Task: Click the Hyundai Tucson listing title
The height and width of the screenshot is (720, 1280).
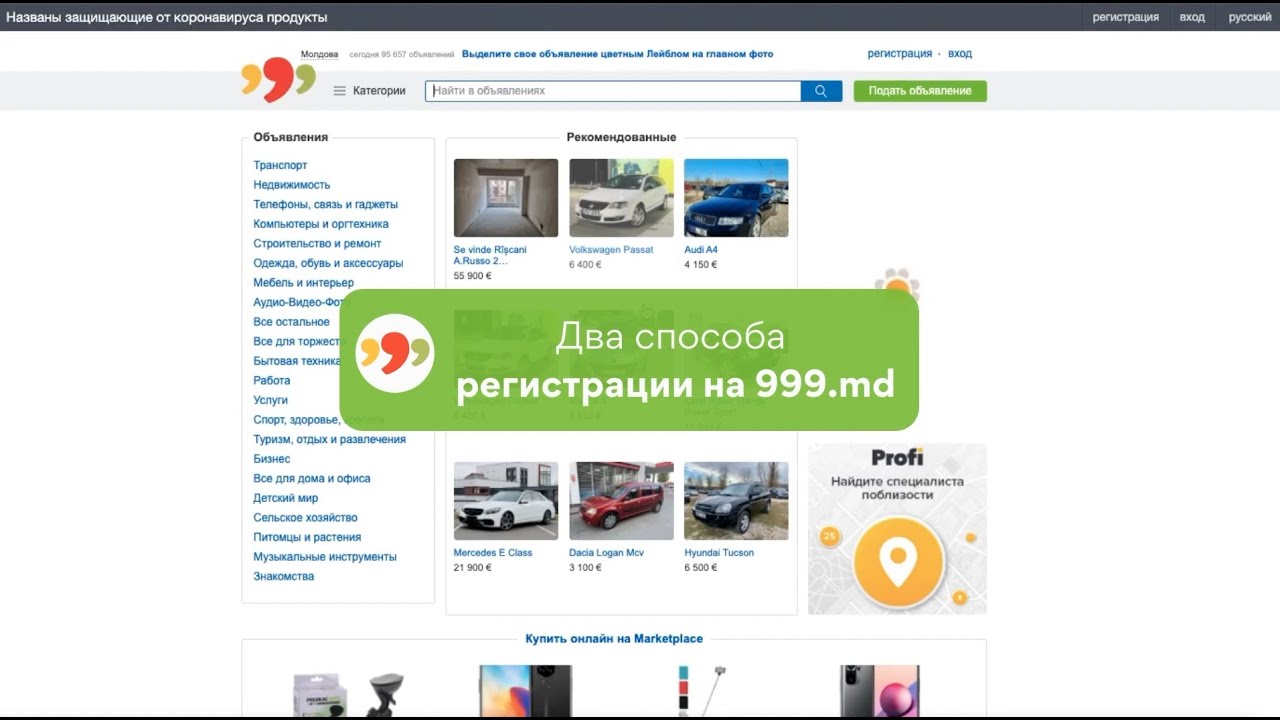Action: 719,553
